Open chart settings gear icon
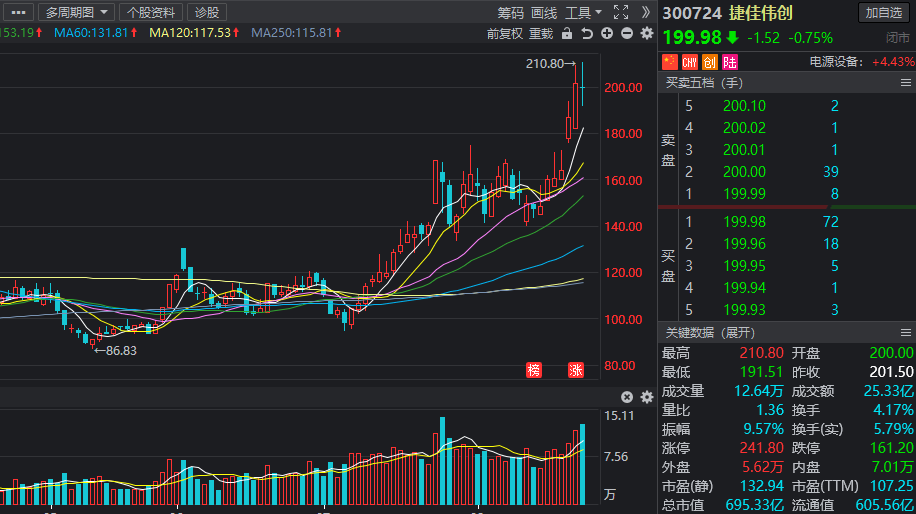Screen dimensions: 916x514 (x=647, y=33)
